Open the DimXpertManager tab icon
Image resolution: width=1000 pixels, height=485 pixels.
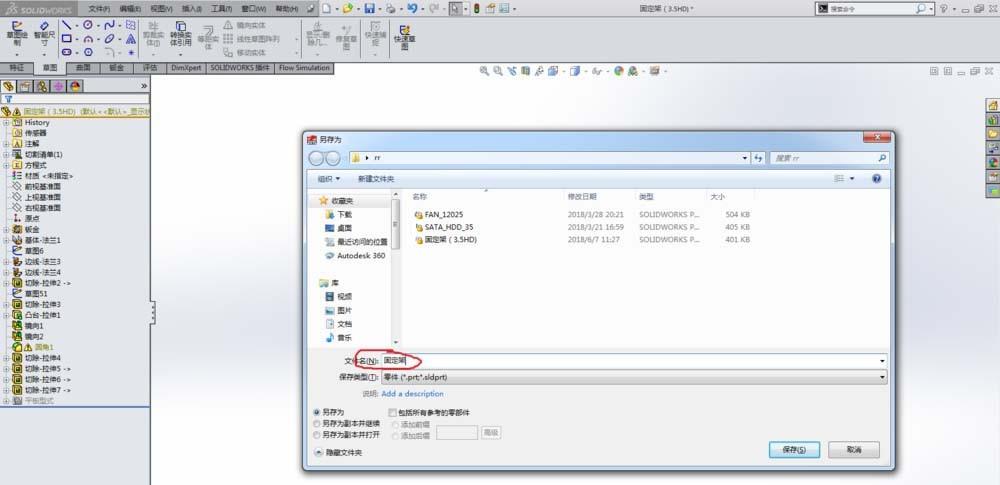[58, 86]
